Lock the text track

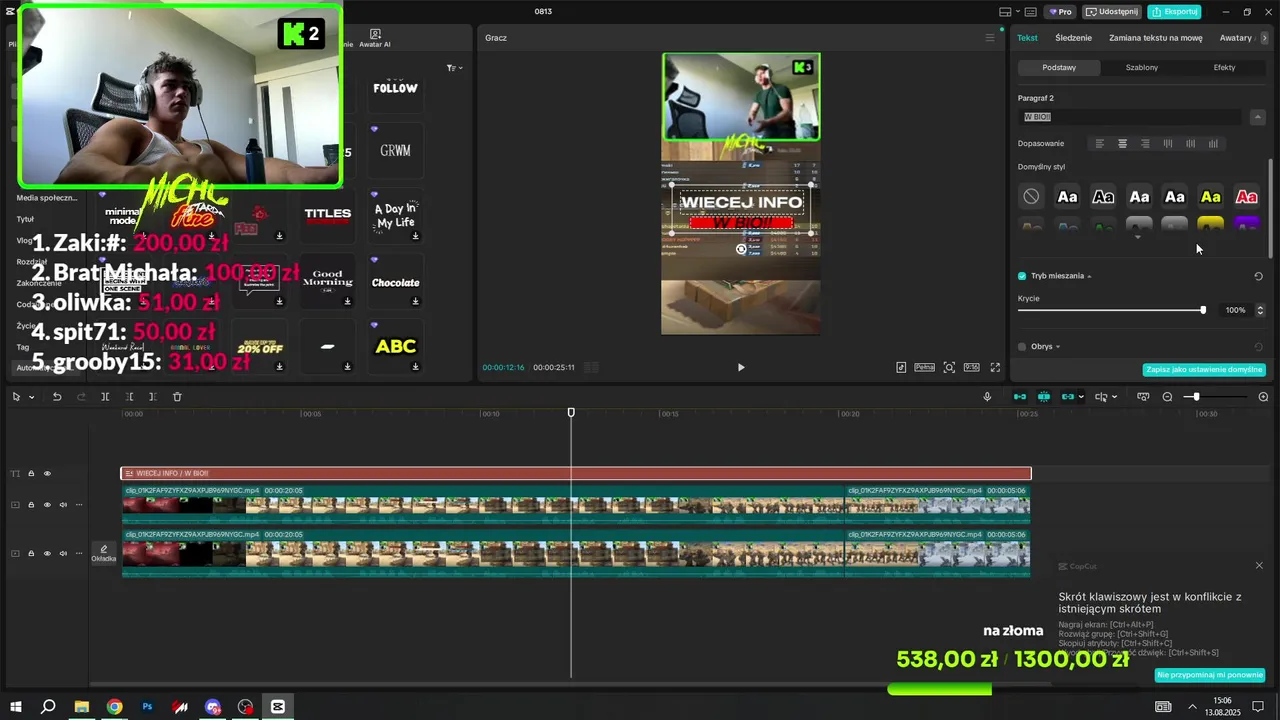31,474
